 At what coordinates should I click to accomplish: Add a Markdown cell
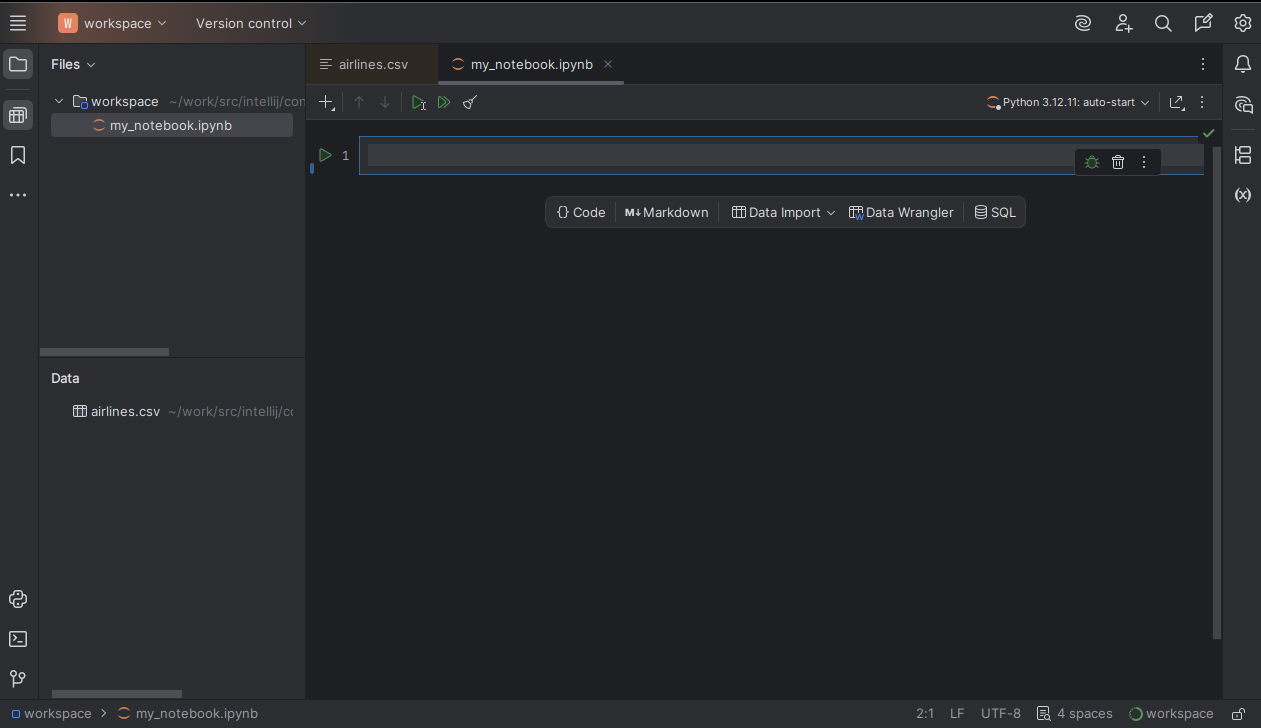point(666,212)
